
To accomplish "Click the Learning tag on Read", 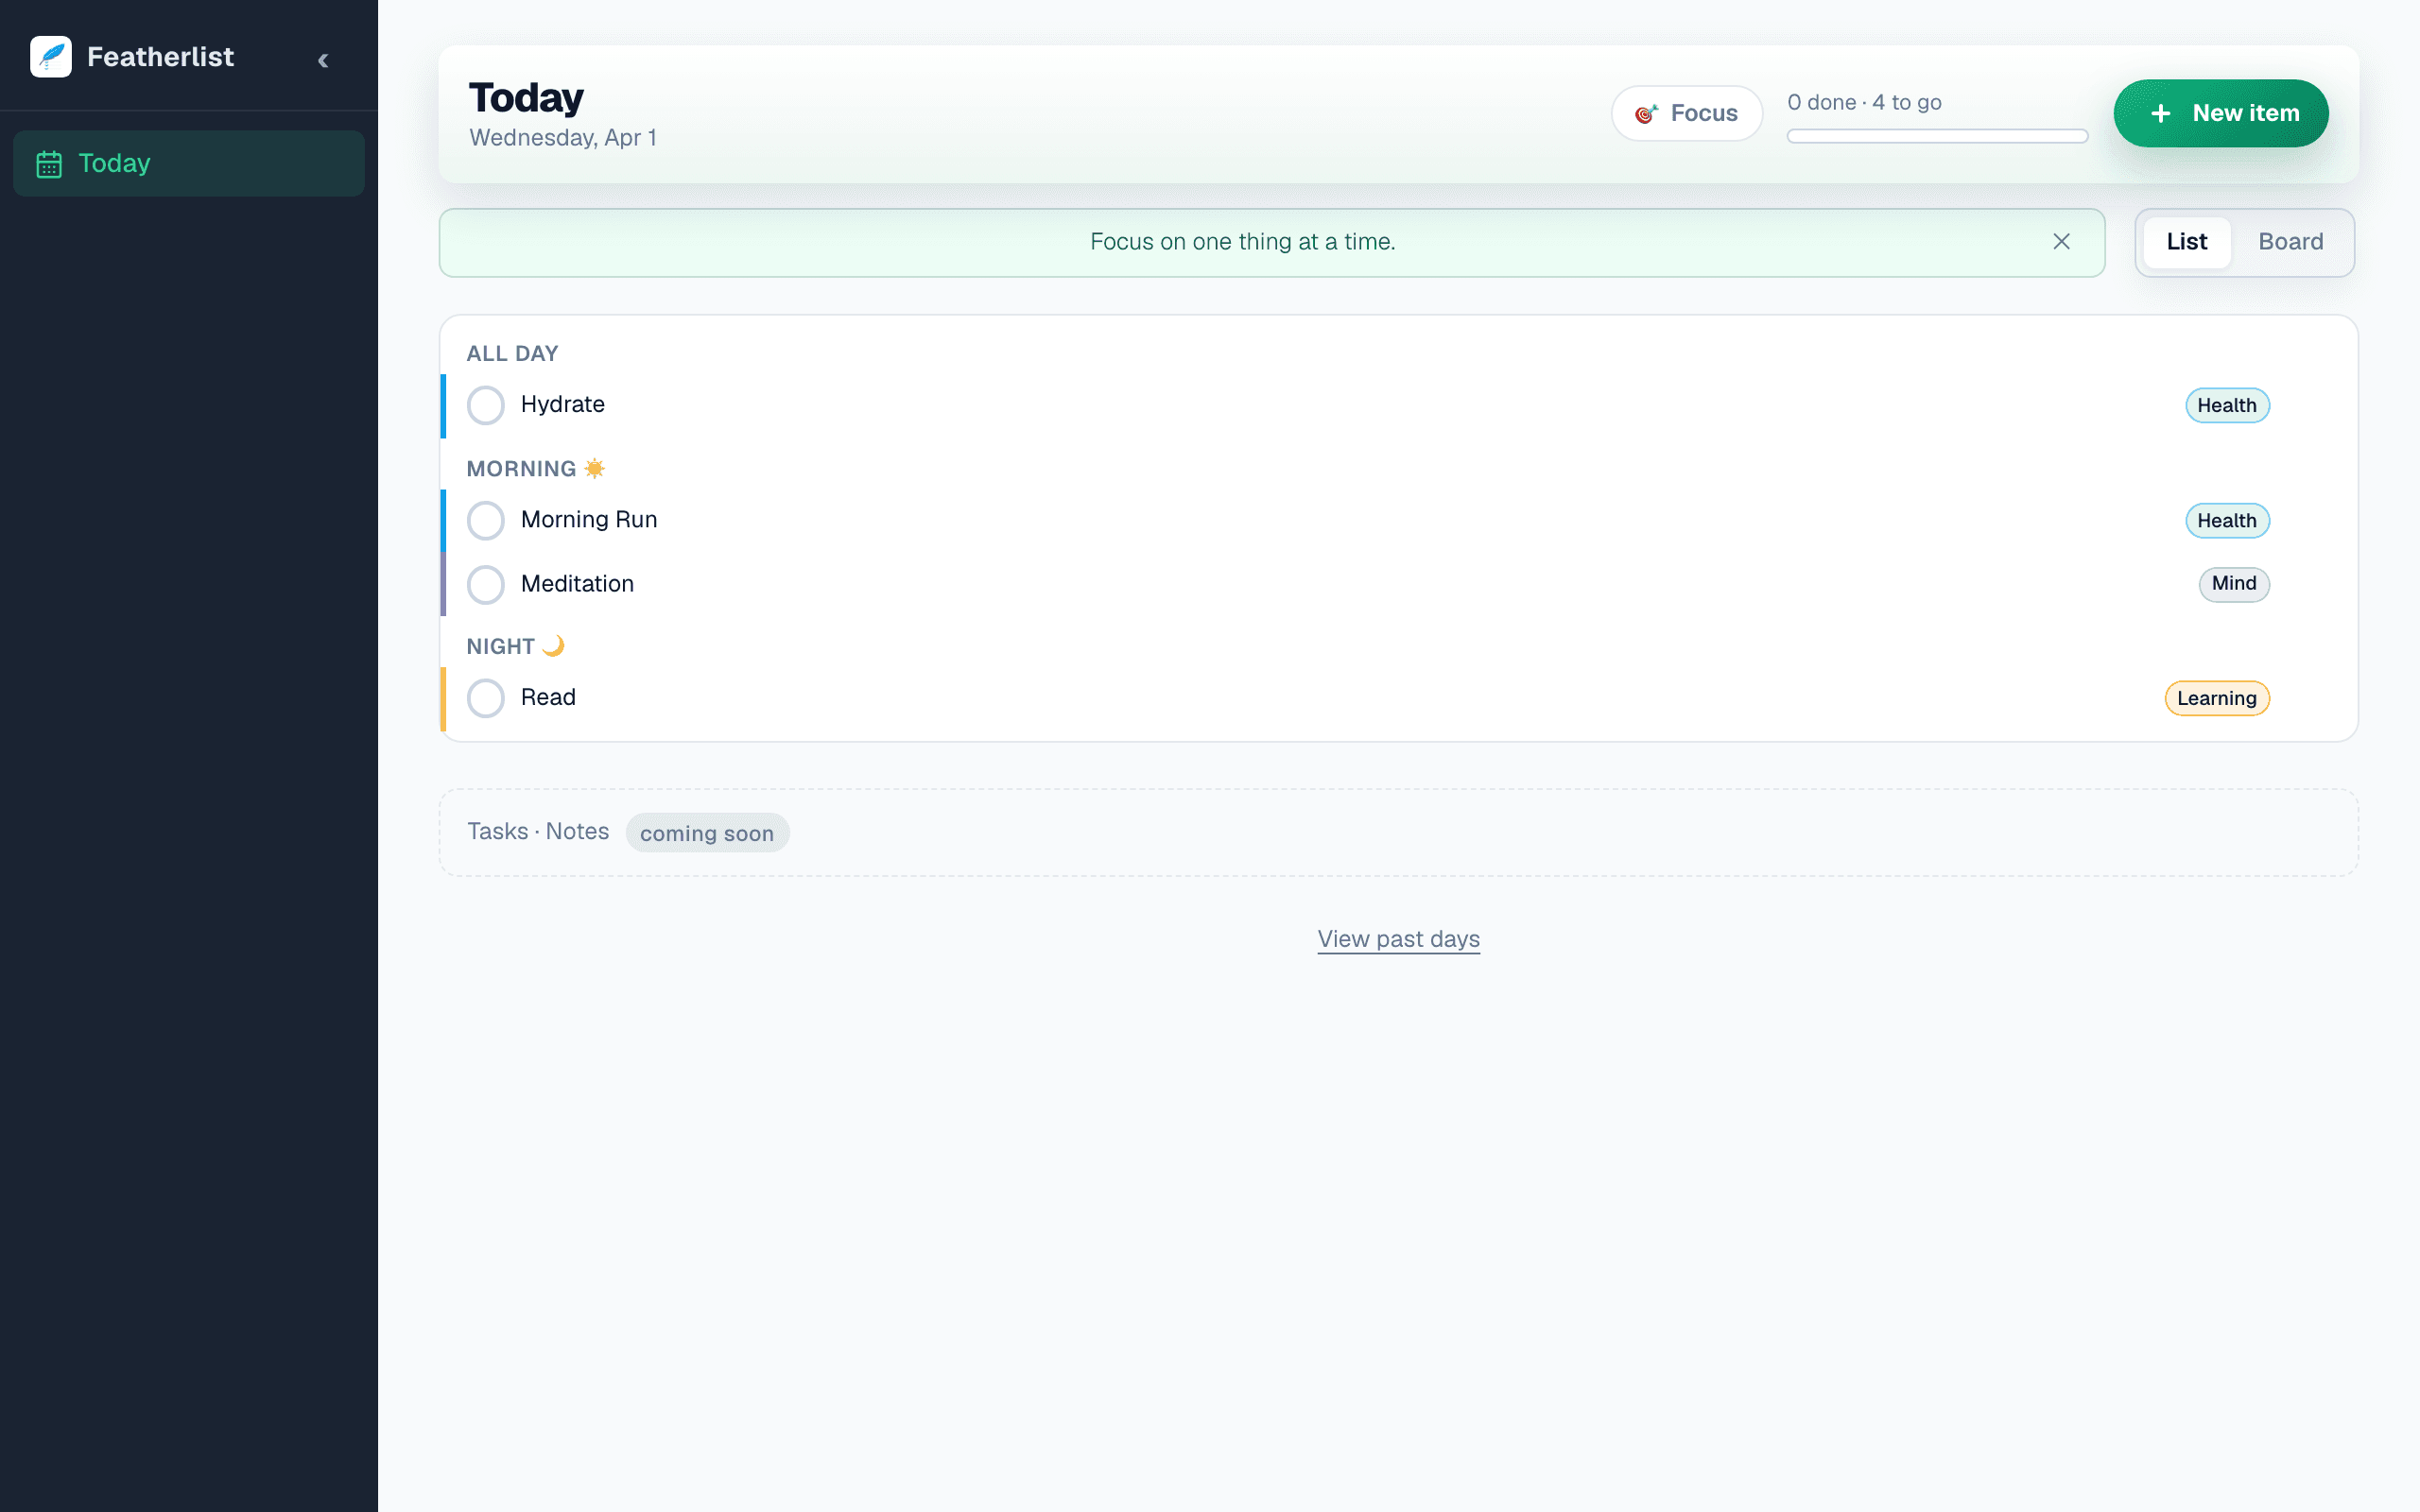I will click(2216, 698).
